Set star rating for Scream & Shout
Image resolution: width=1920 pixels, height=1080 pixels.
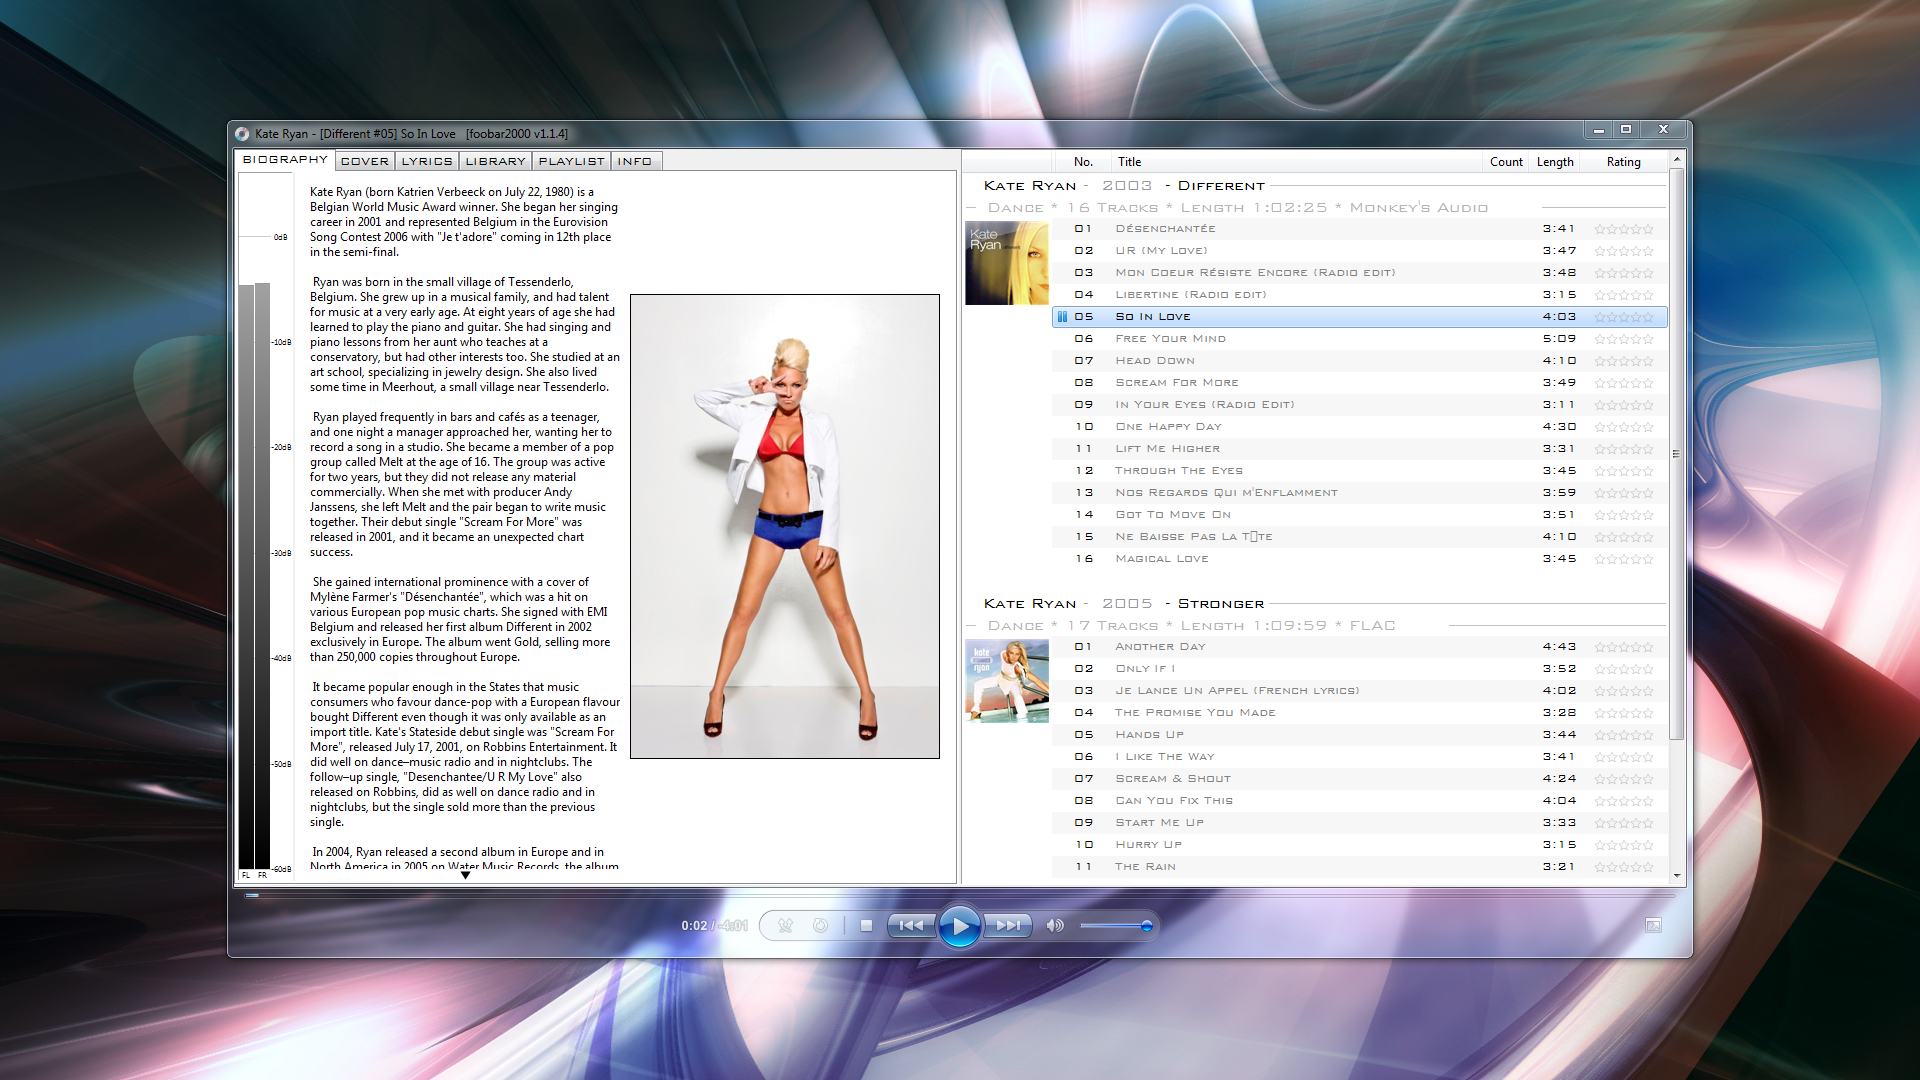[x=1624, y=779]
